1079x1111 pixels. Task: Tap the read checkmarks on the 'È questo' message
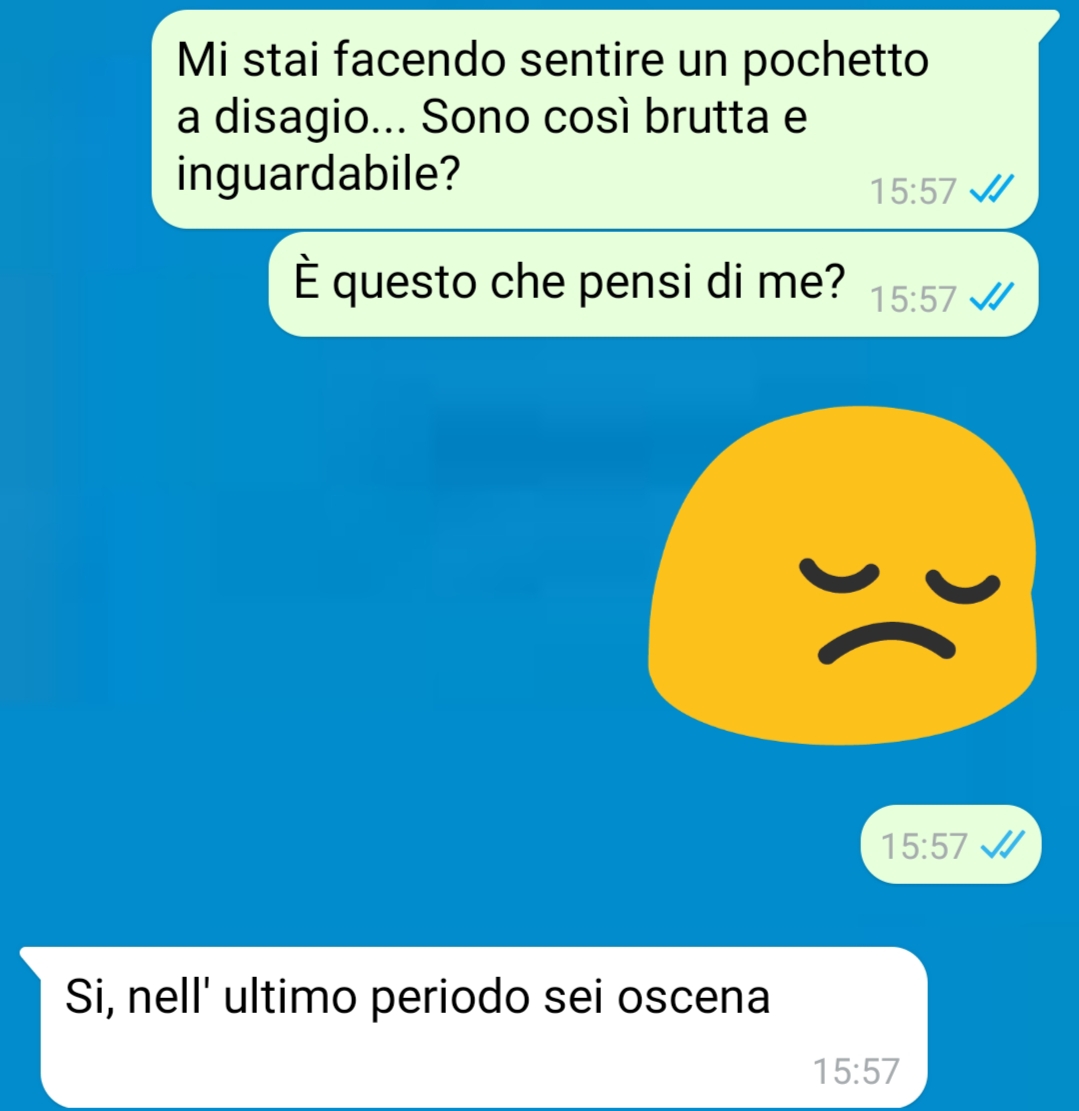point(992,297)
